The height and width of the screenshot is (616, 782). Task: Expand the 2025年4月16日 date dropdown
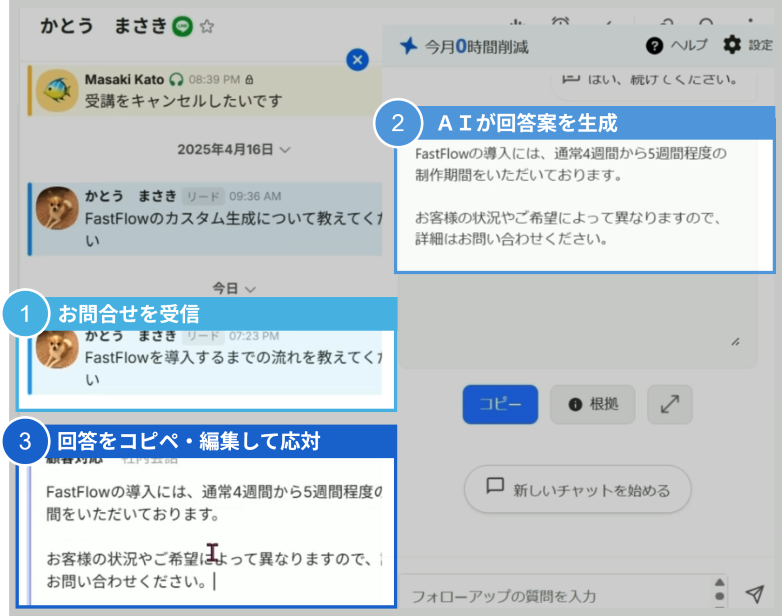(x=285, y=149)
